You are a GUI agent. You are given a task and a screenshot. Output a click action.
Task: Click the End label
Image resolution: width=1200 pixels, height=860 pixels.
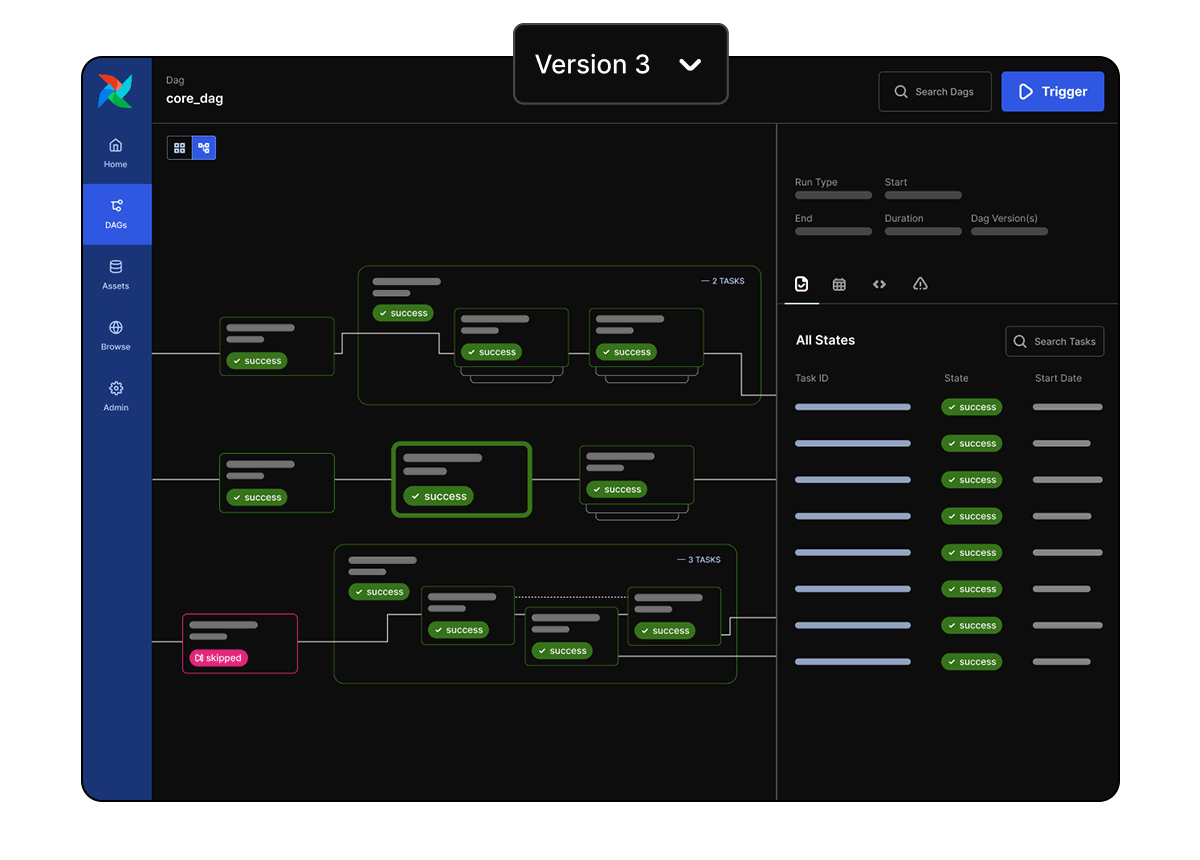point(804,218)
